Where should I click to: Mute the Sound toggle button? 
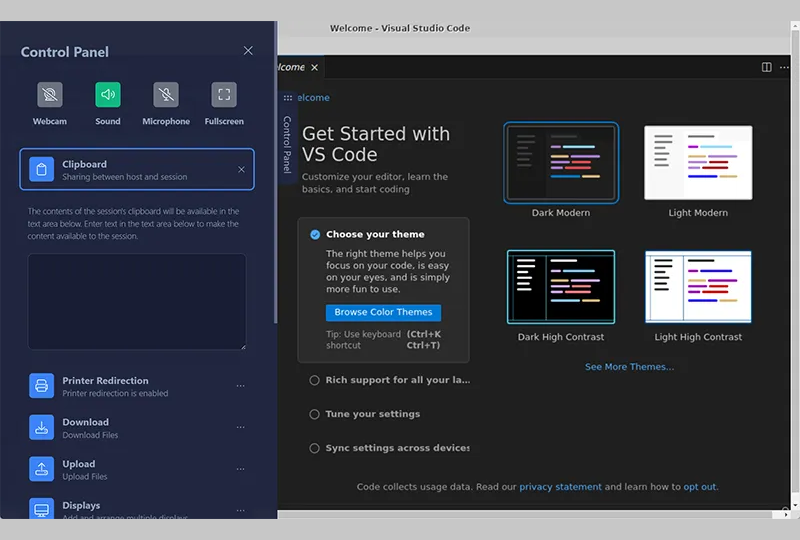(x=108, y=94)
